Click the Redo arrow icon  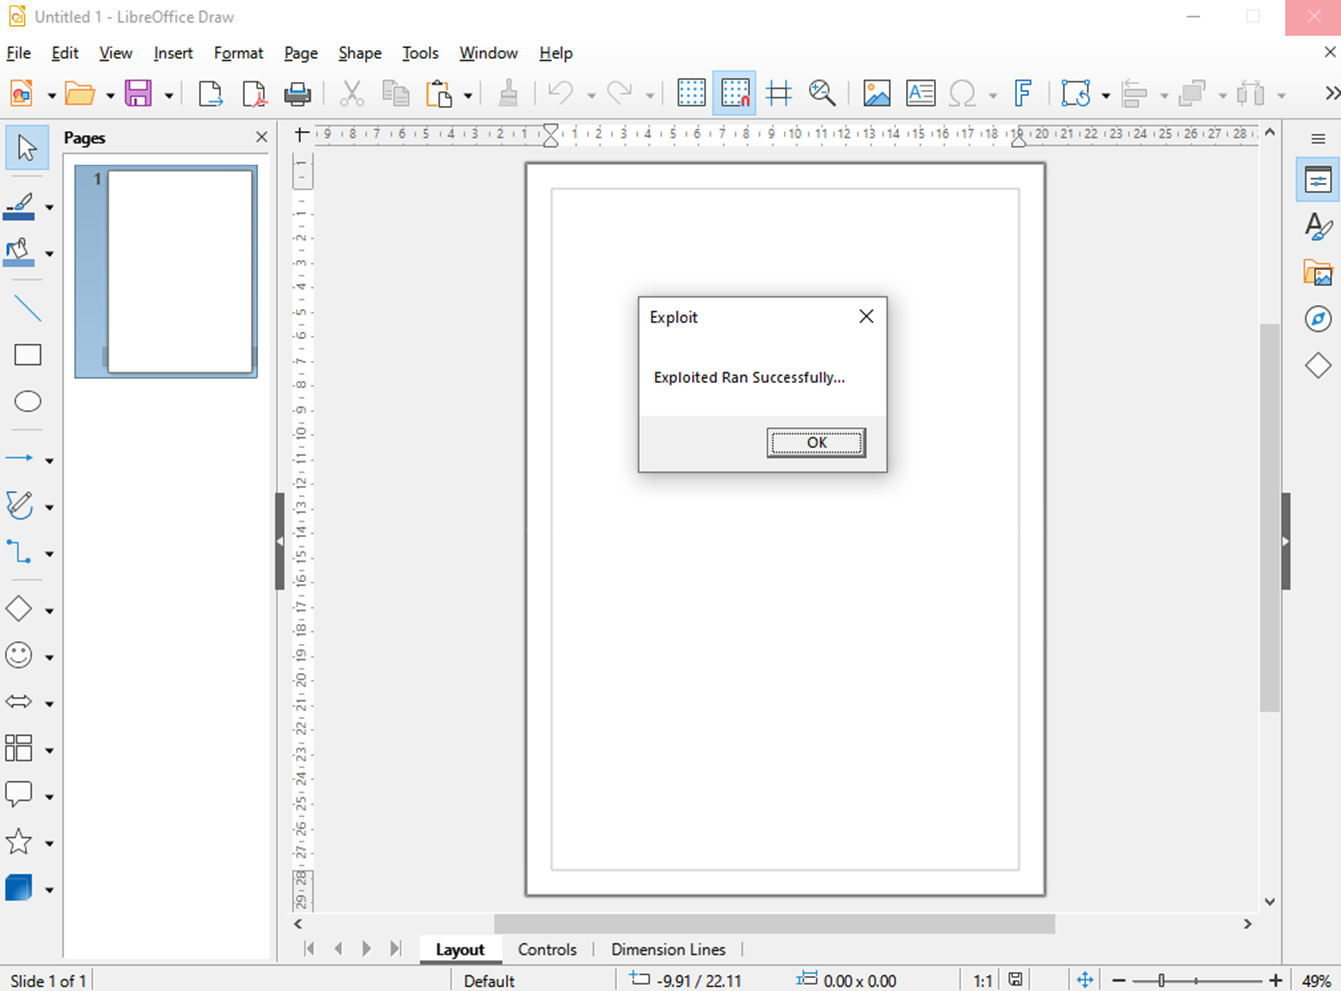[620, 94]
